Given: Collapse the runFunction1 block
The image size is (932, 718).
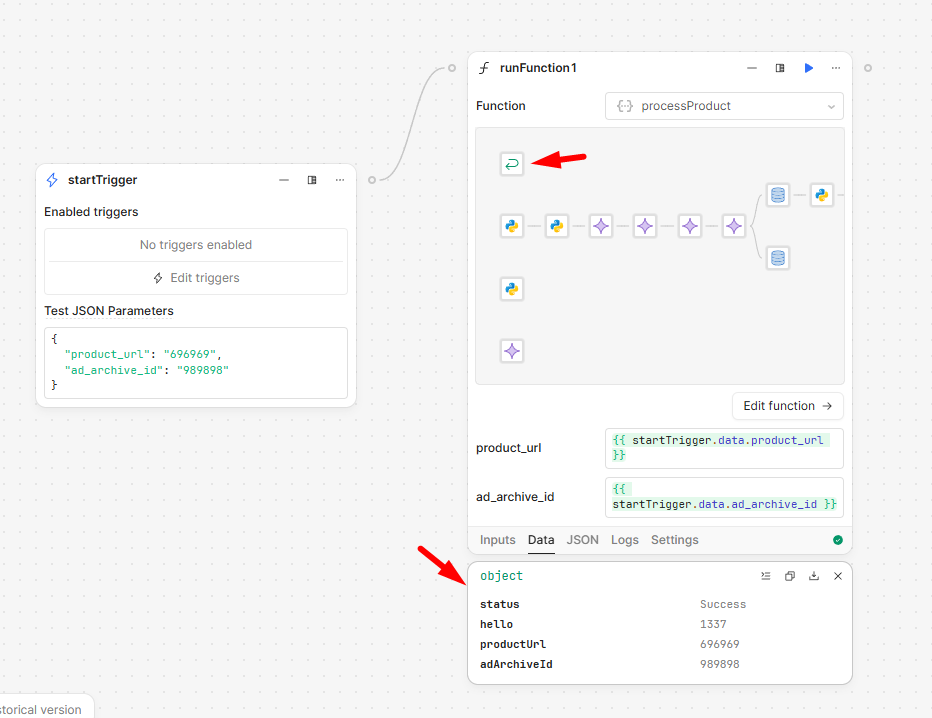Looking at the screenshot, I should point(752,68).
